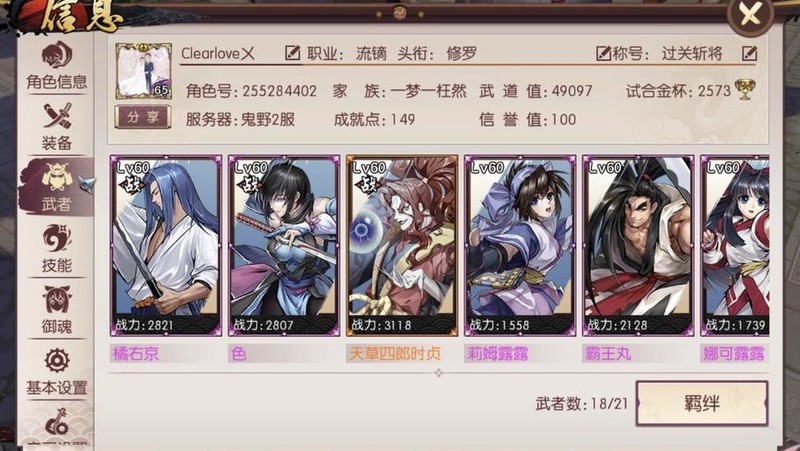Open the 角色信息 sidebar section

coord(56,65)
